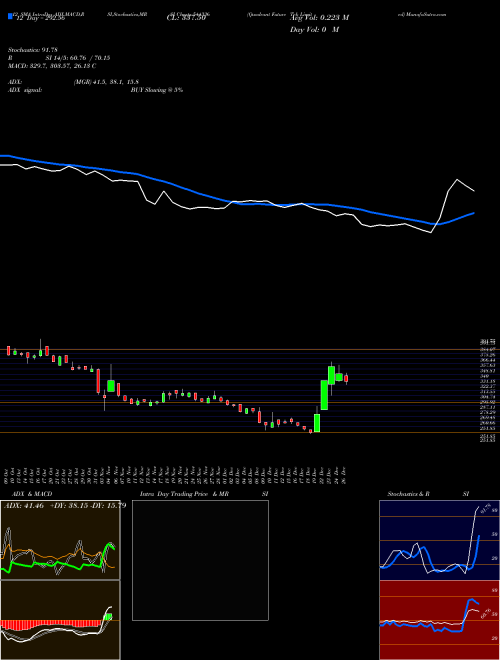500x660 pixels.
Task: Click the Intra Day Trading Price & MRSI title
Action: (x=204, y=494)
